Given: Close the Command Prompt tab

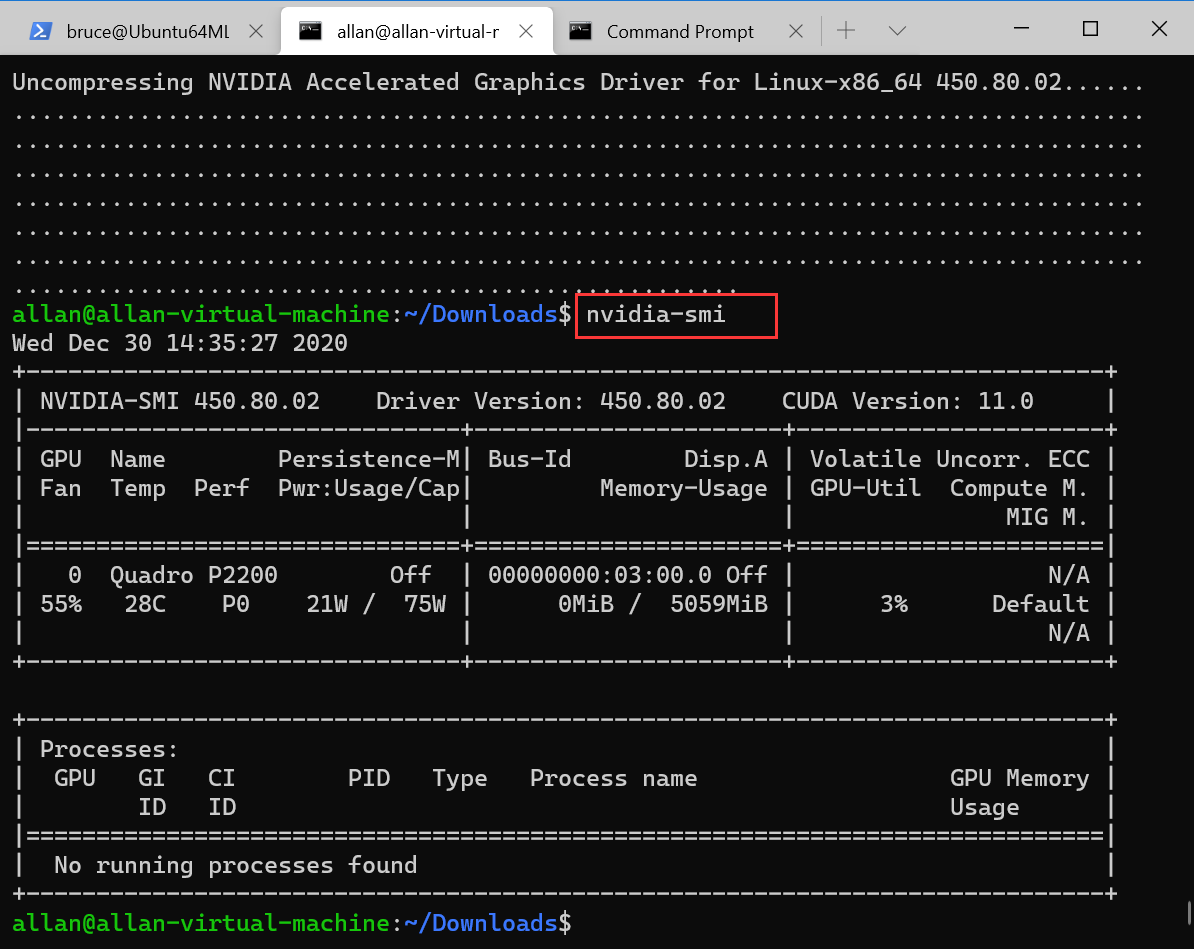Looking at the screenshot, I should (x=796, y=31).
